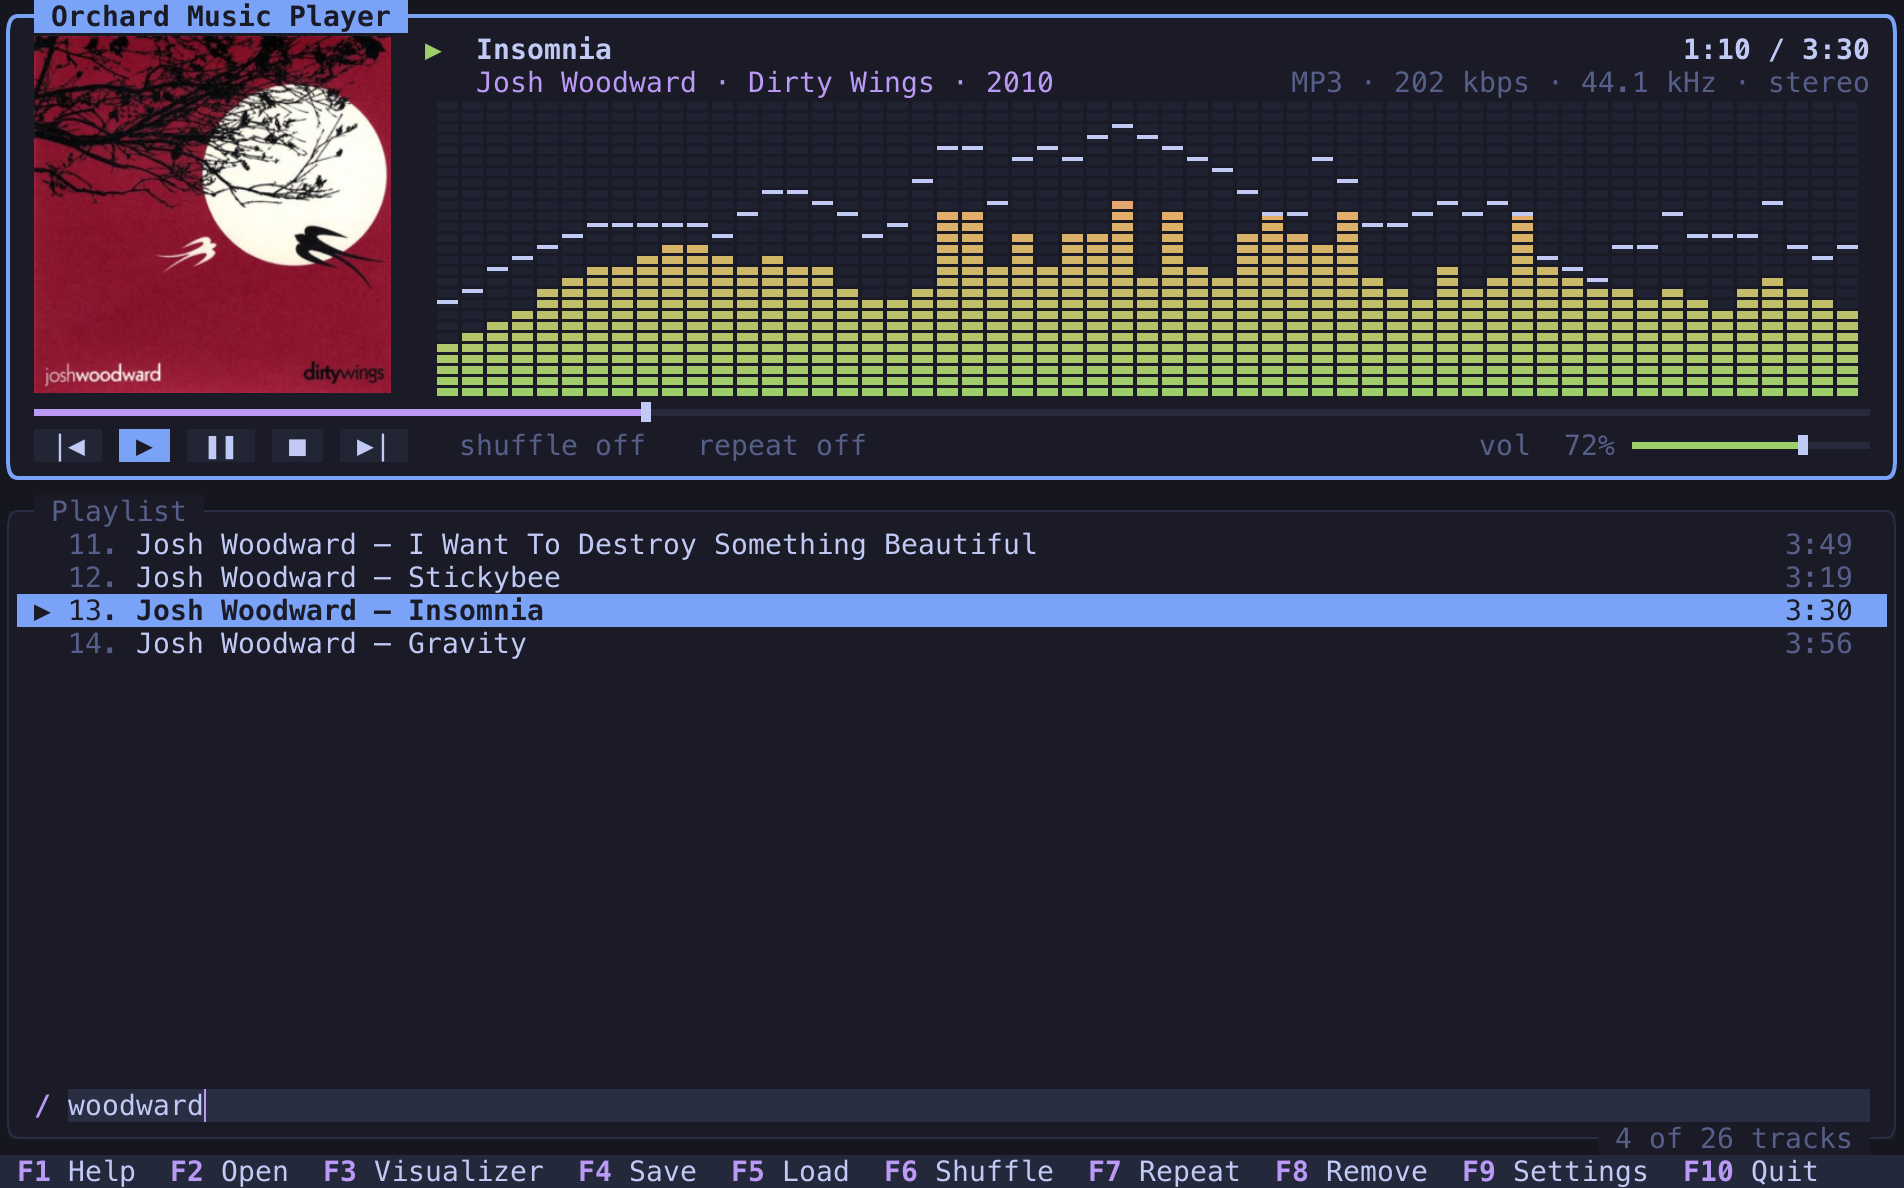
Task: Click F10 Quit
Action: tap(1750, 1171)
